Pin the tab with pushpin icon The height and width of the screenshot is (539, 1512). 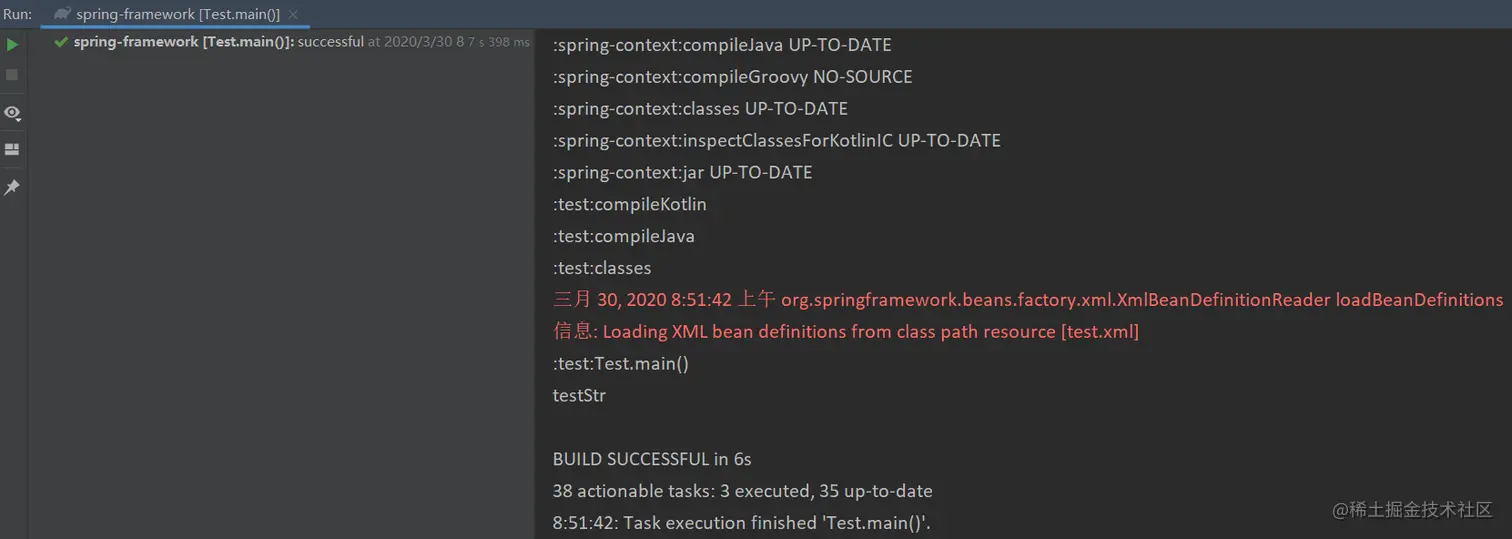point(12,187)
